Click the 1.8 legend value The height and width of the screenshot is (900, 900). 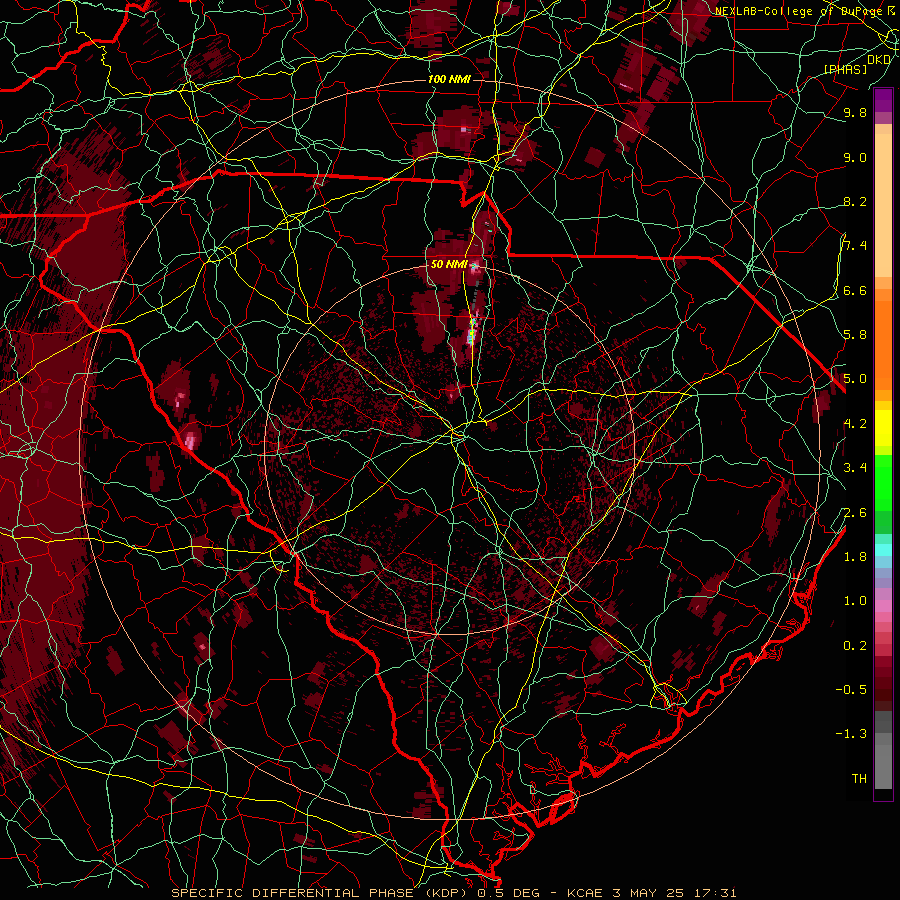click(855, 557)
